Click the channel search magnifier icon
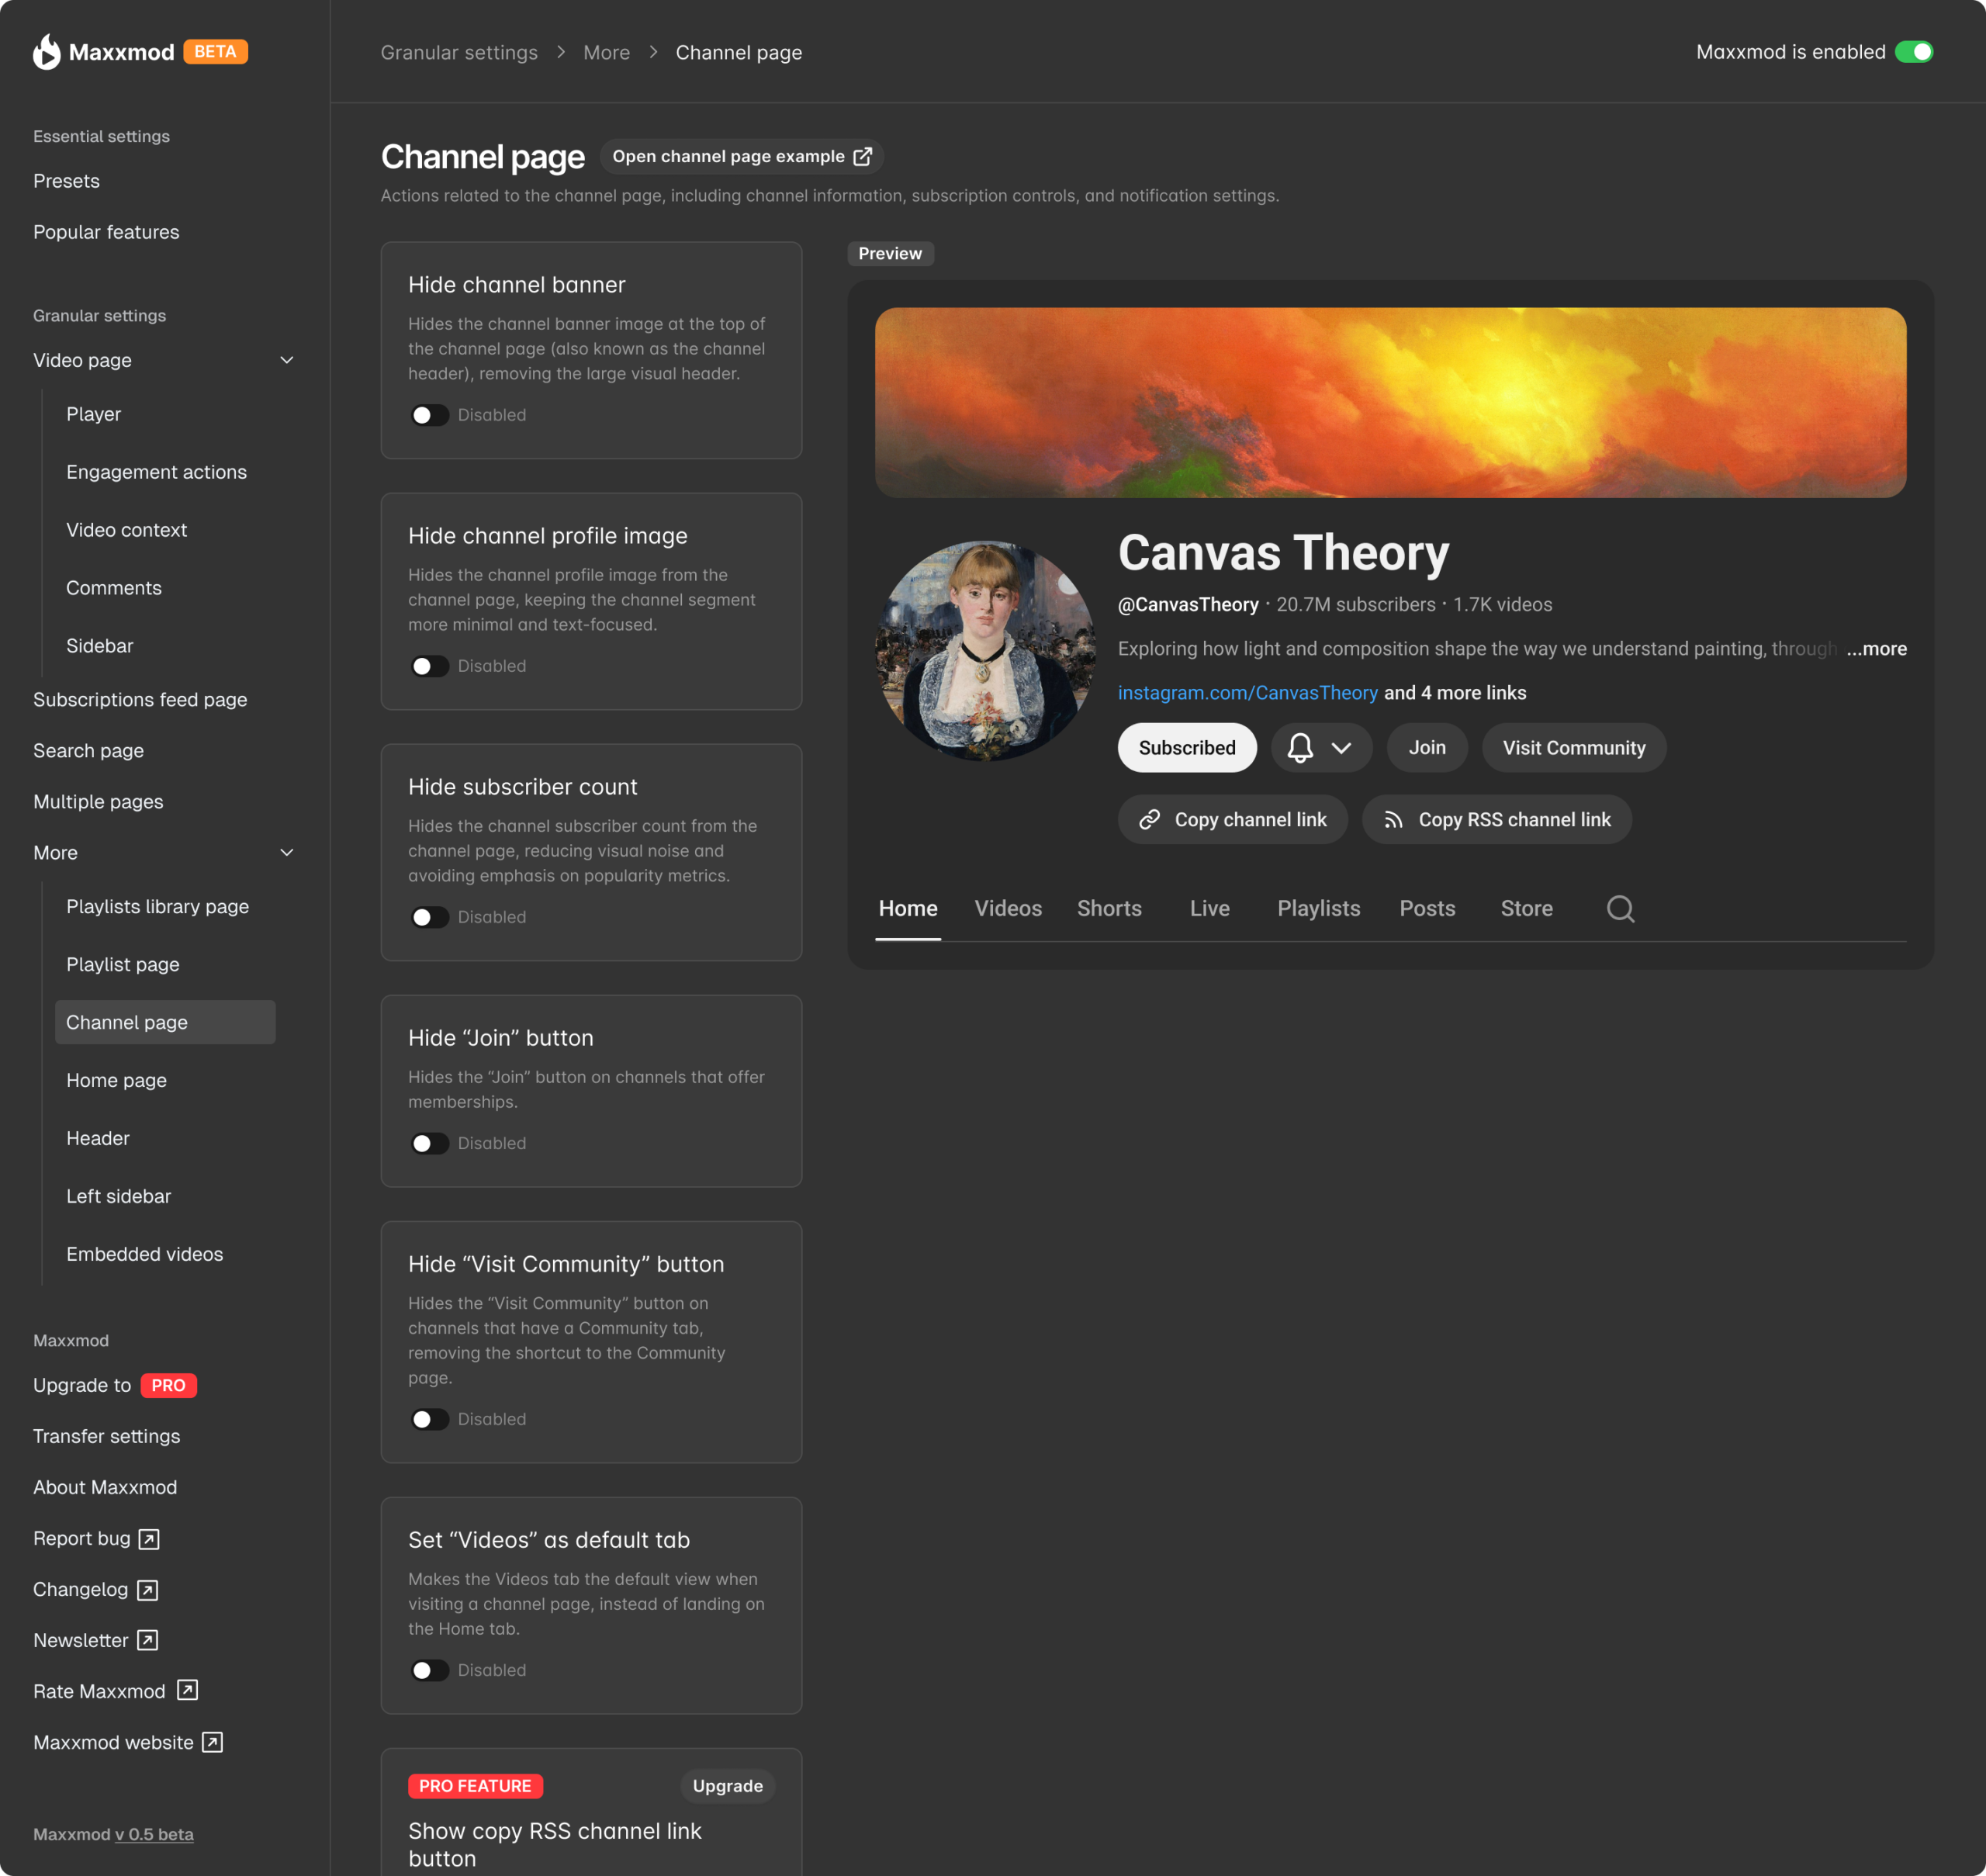 1620,909
